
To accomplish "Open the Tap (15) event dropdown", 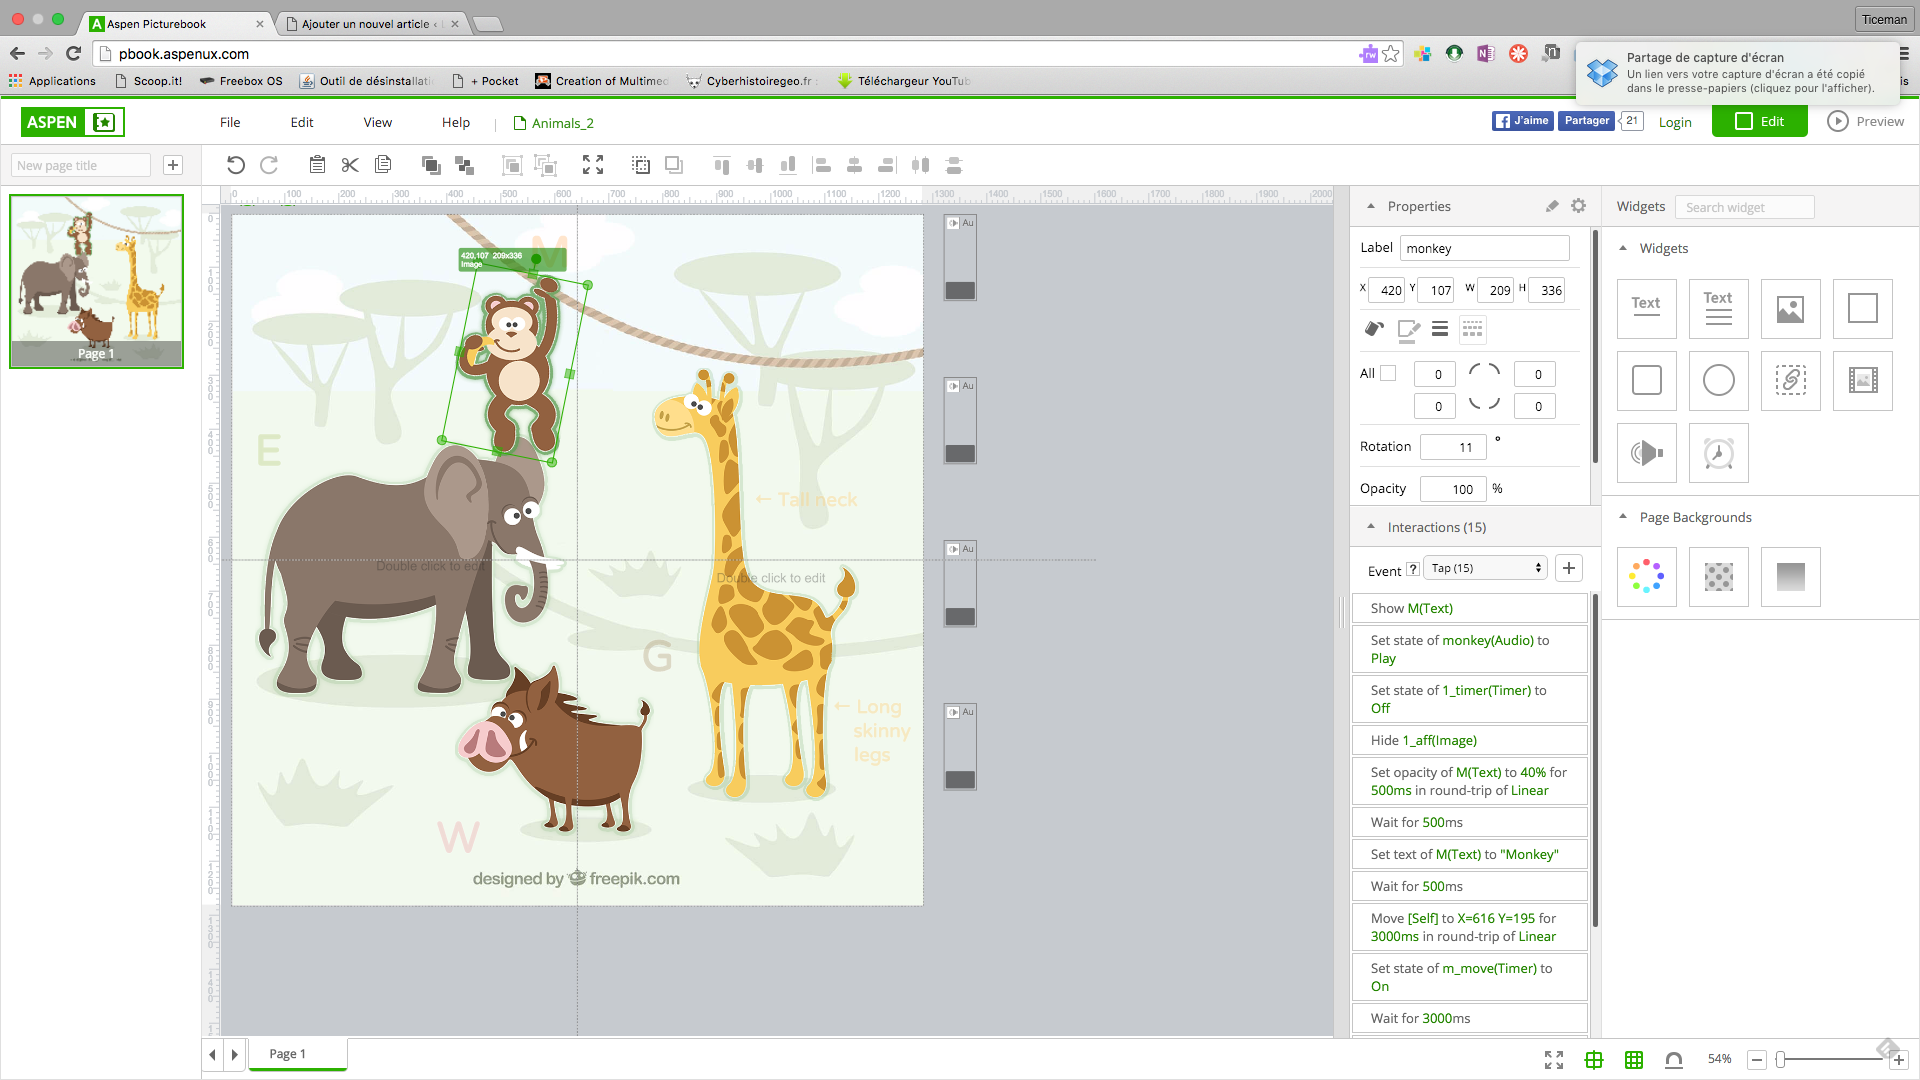I will pos(1485,568).
